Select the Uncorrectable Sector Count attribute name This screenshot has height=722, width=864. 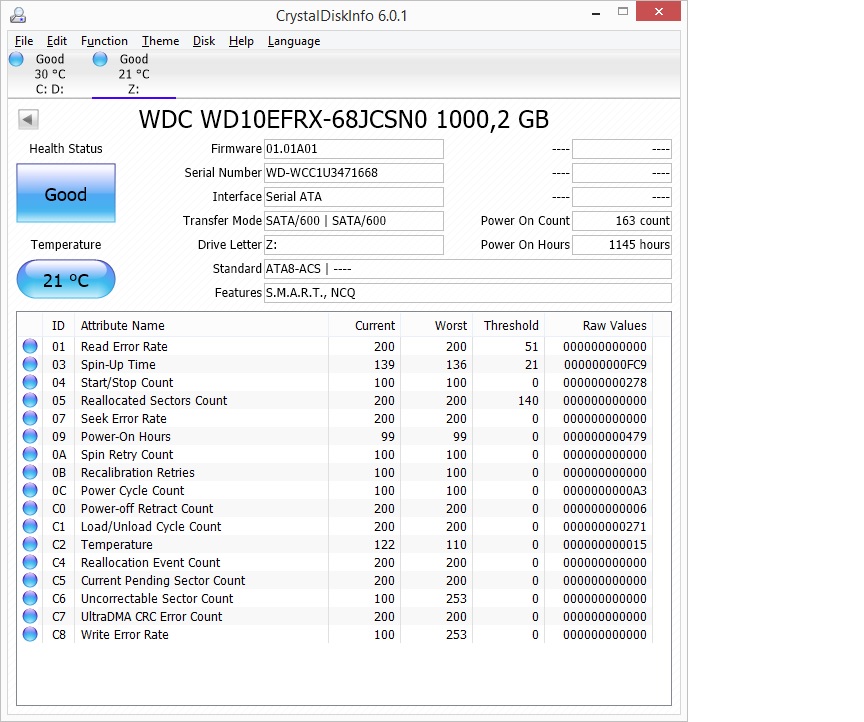[x=157, y=598]
